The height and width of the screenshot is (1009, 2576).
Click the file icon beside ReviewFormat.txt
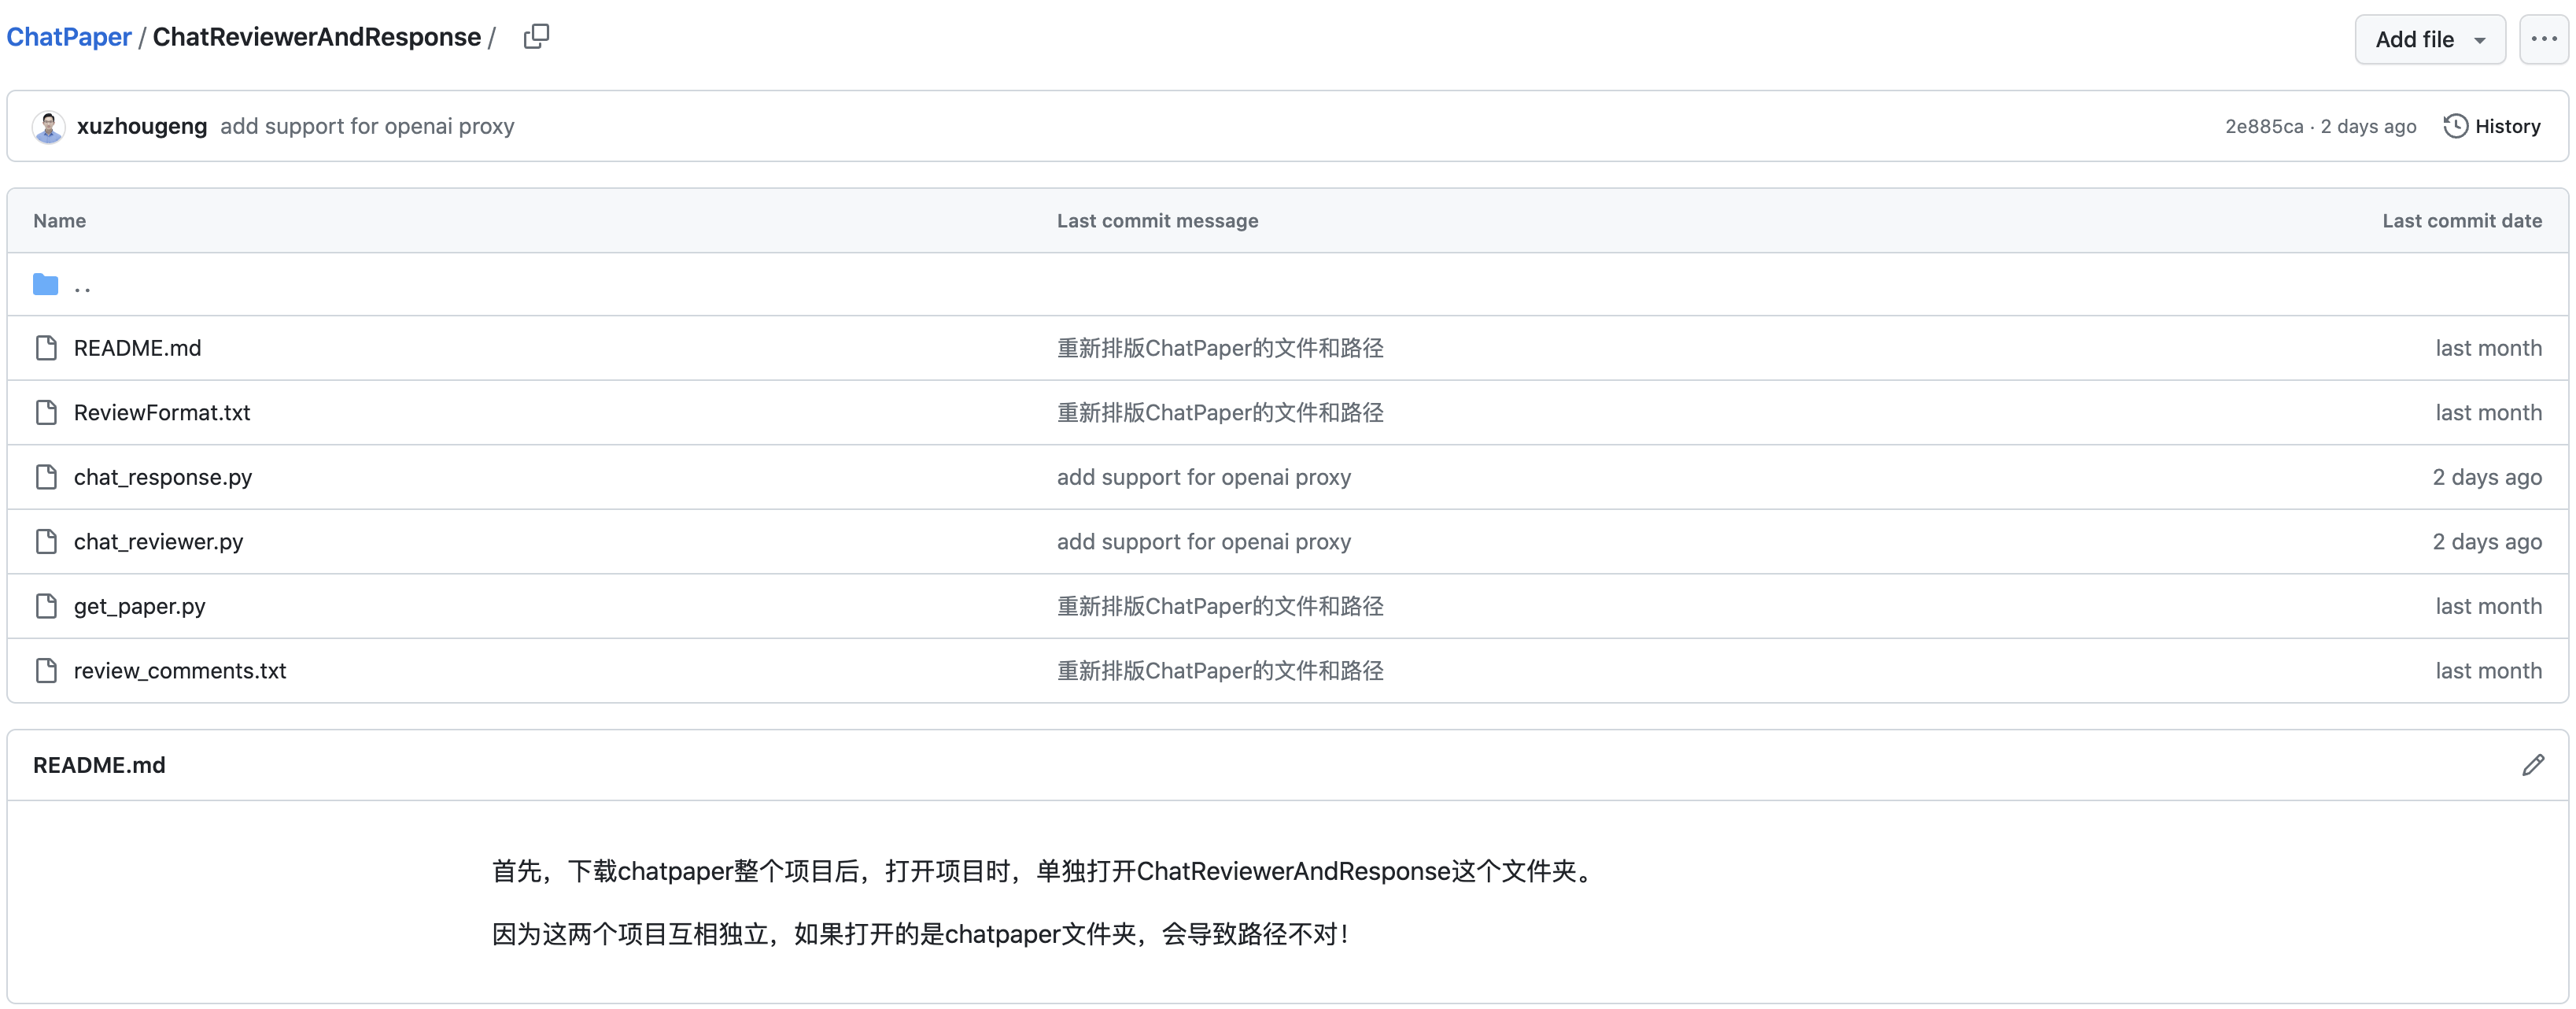click(46, 412)
